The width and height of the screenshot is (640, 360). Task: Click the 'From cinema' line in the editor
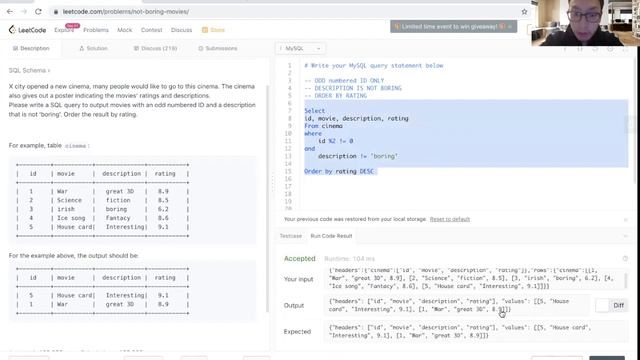coord(323,126)
